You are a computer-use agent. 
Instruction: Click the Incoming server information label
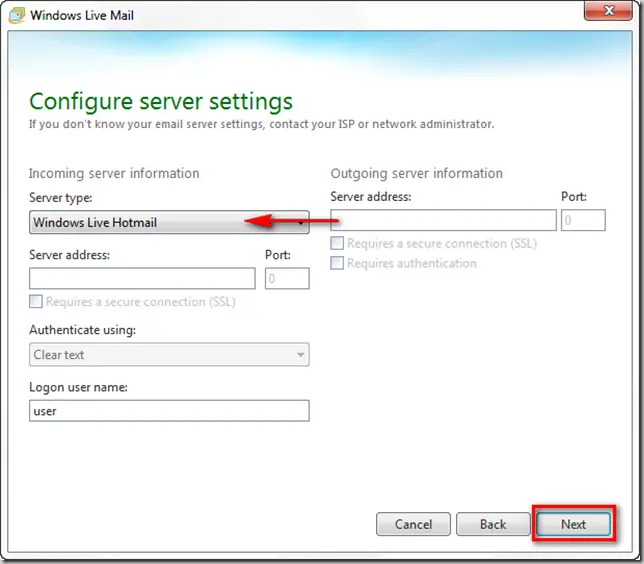pyautogui.click(x=114, y=173)
